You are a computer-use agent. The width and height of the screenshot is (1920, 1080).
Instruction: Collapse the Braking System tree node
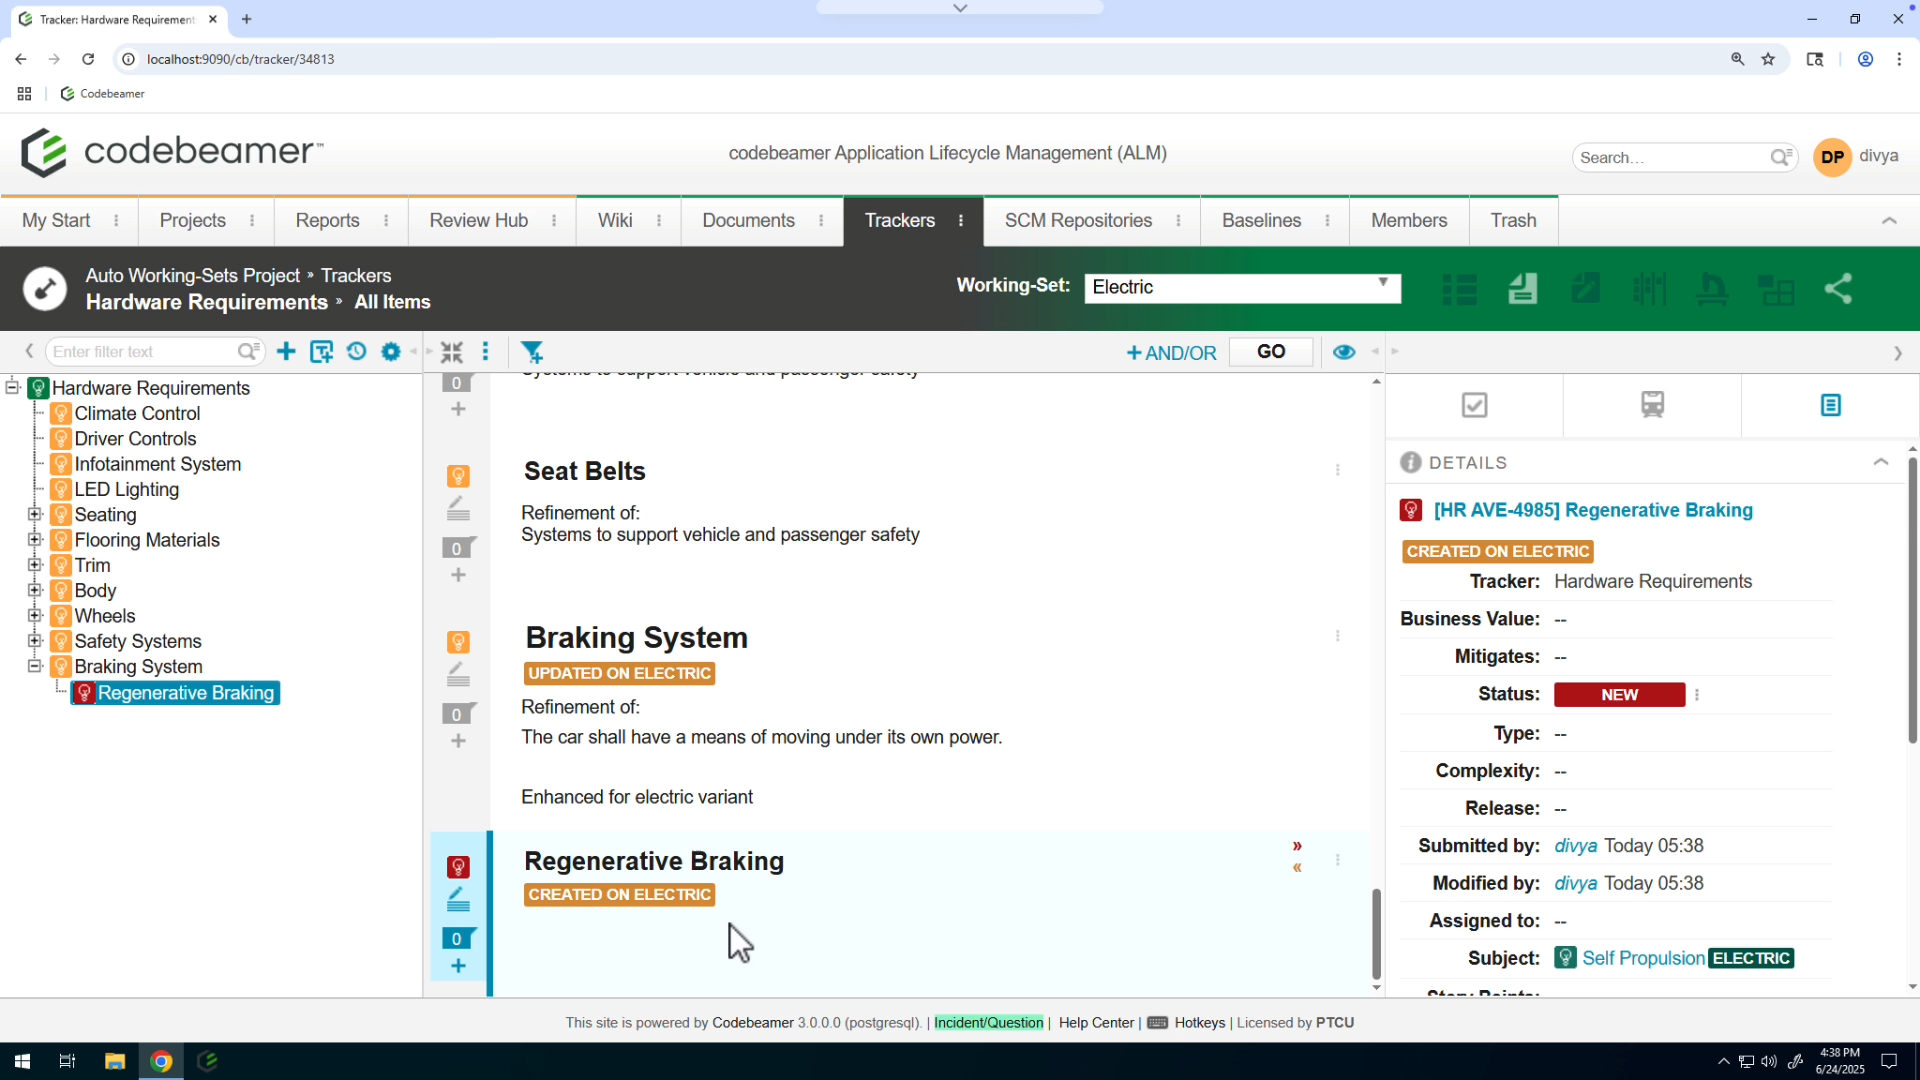point(34,666)
